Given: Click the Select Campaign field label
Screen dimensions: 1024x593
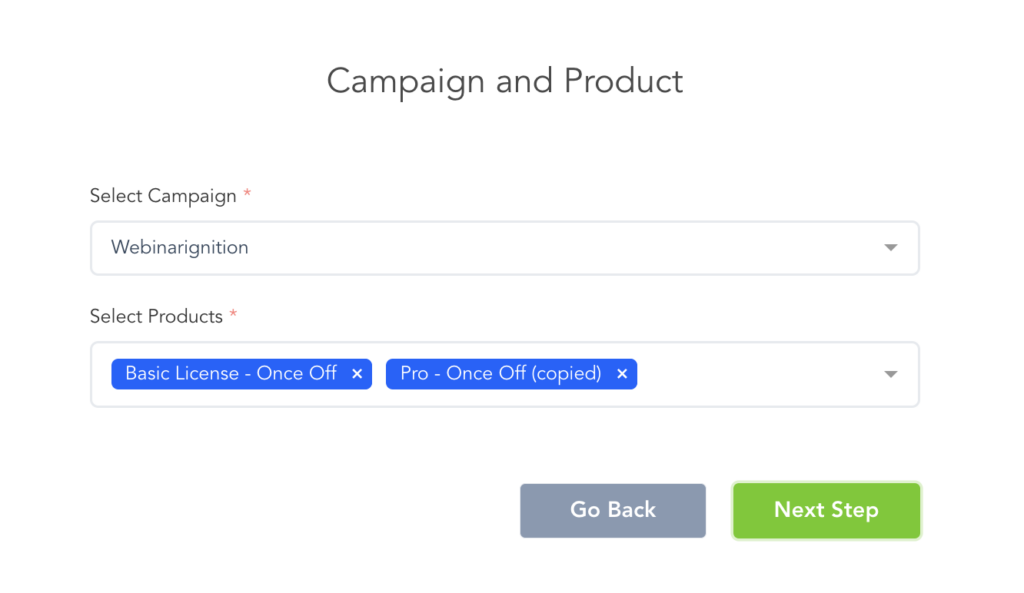Looking at the screenshot, I should (163, 196).
